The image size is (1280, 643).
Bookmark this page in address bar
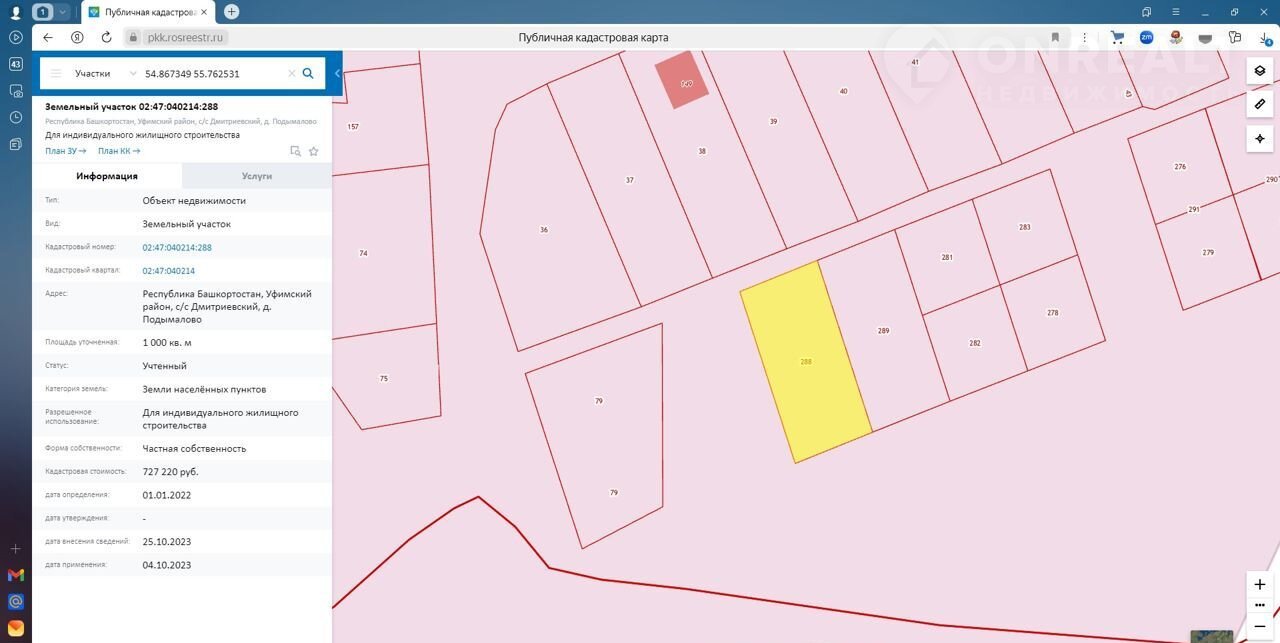(x=1055, y=37)
